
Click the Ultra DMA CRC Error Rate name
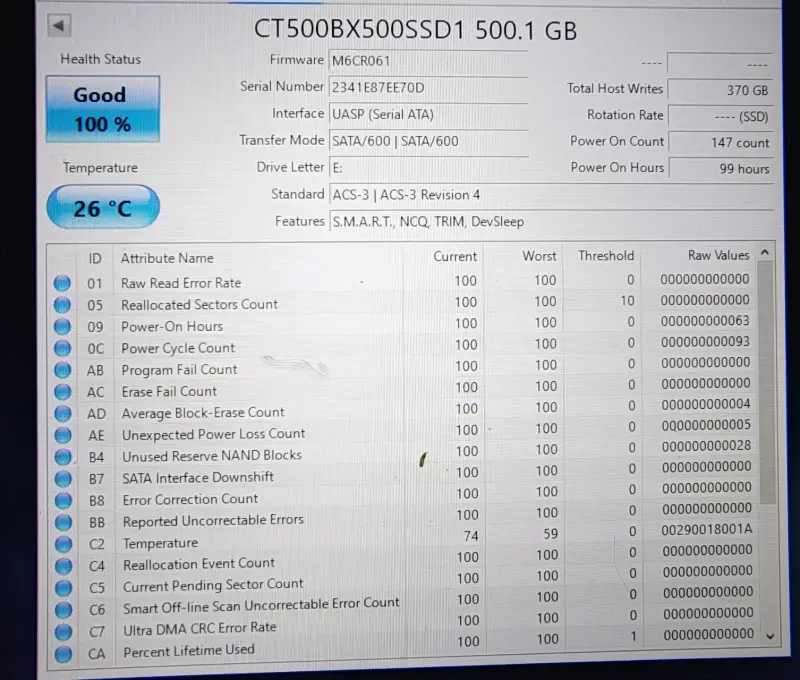point(200,628)
